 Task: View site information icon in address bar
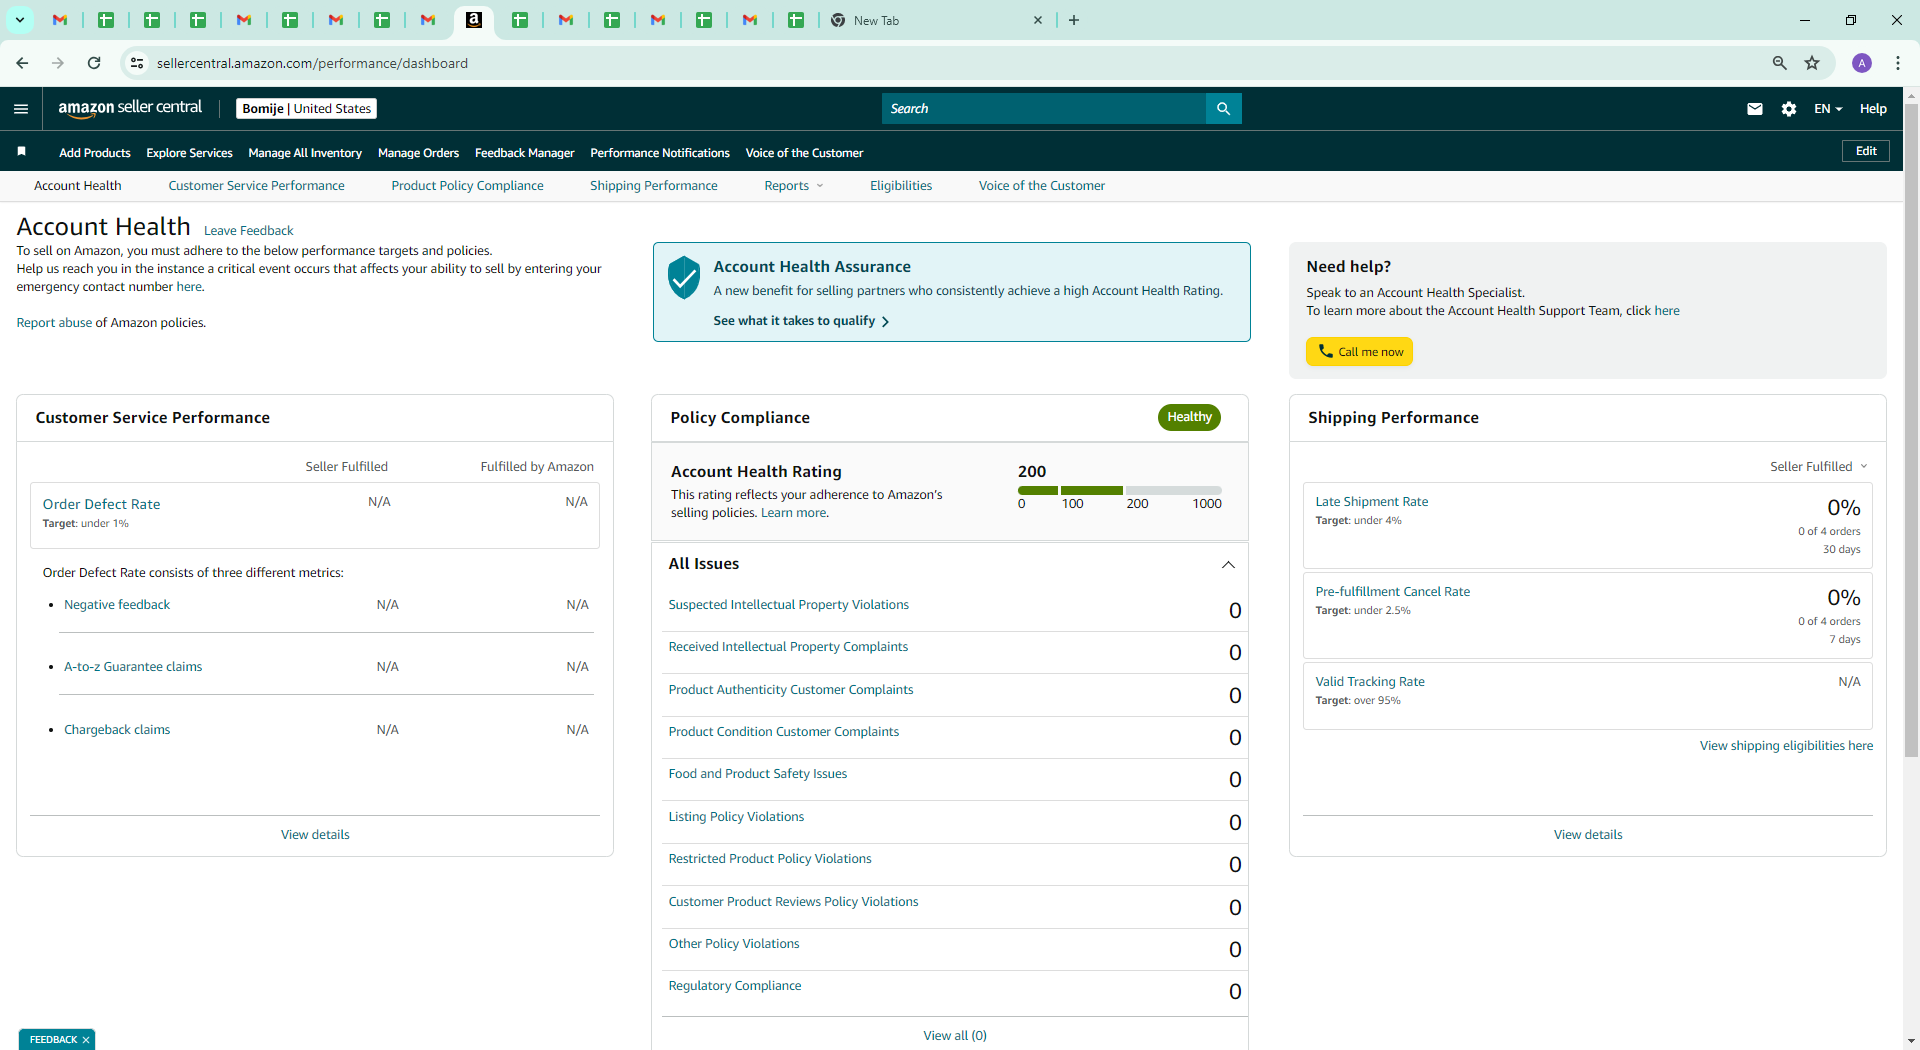[137, 63]
